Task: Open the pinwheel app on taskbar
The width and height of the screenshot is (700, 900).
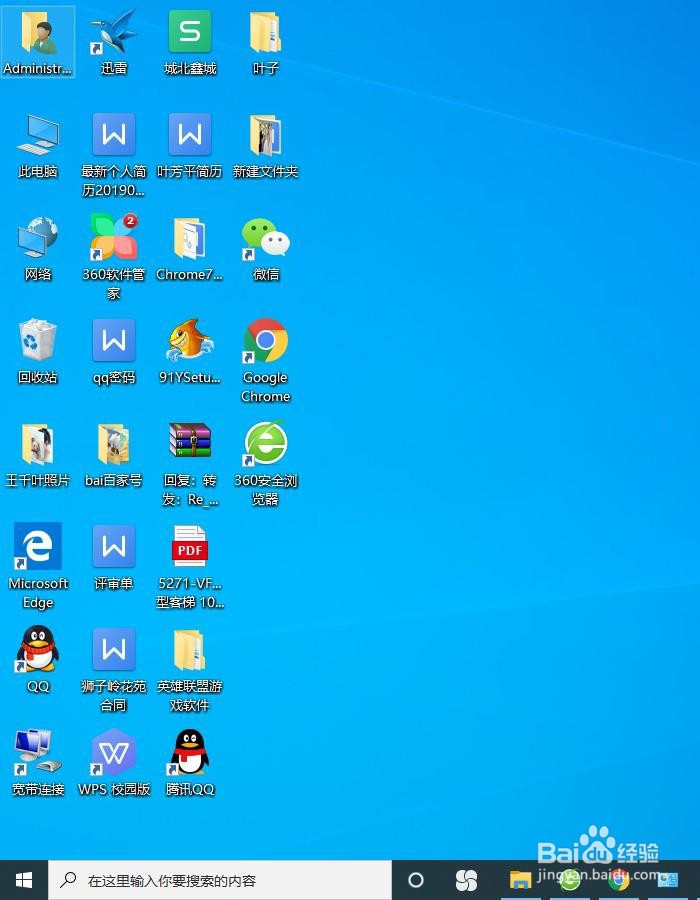Action: coord(466,880)
